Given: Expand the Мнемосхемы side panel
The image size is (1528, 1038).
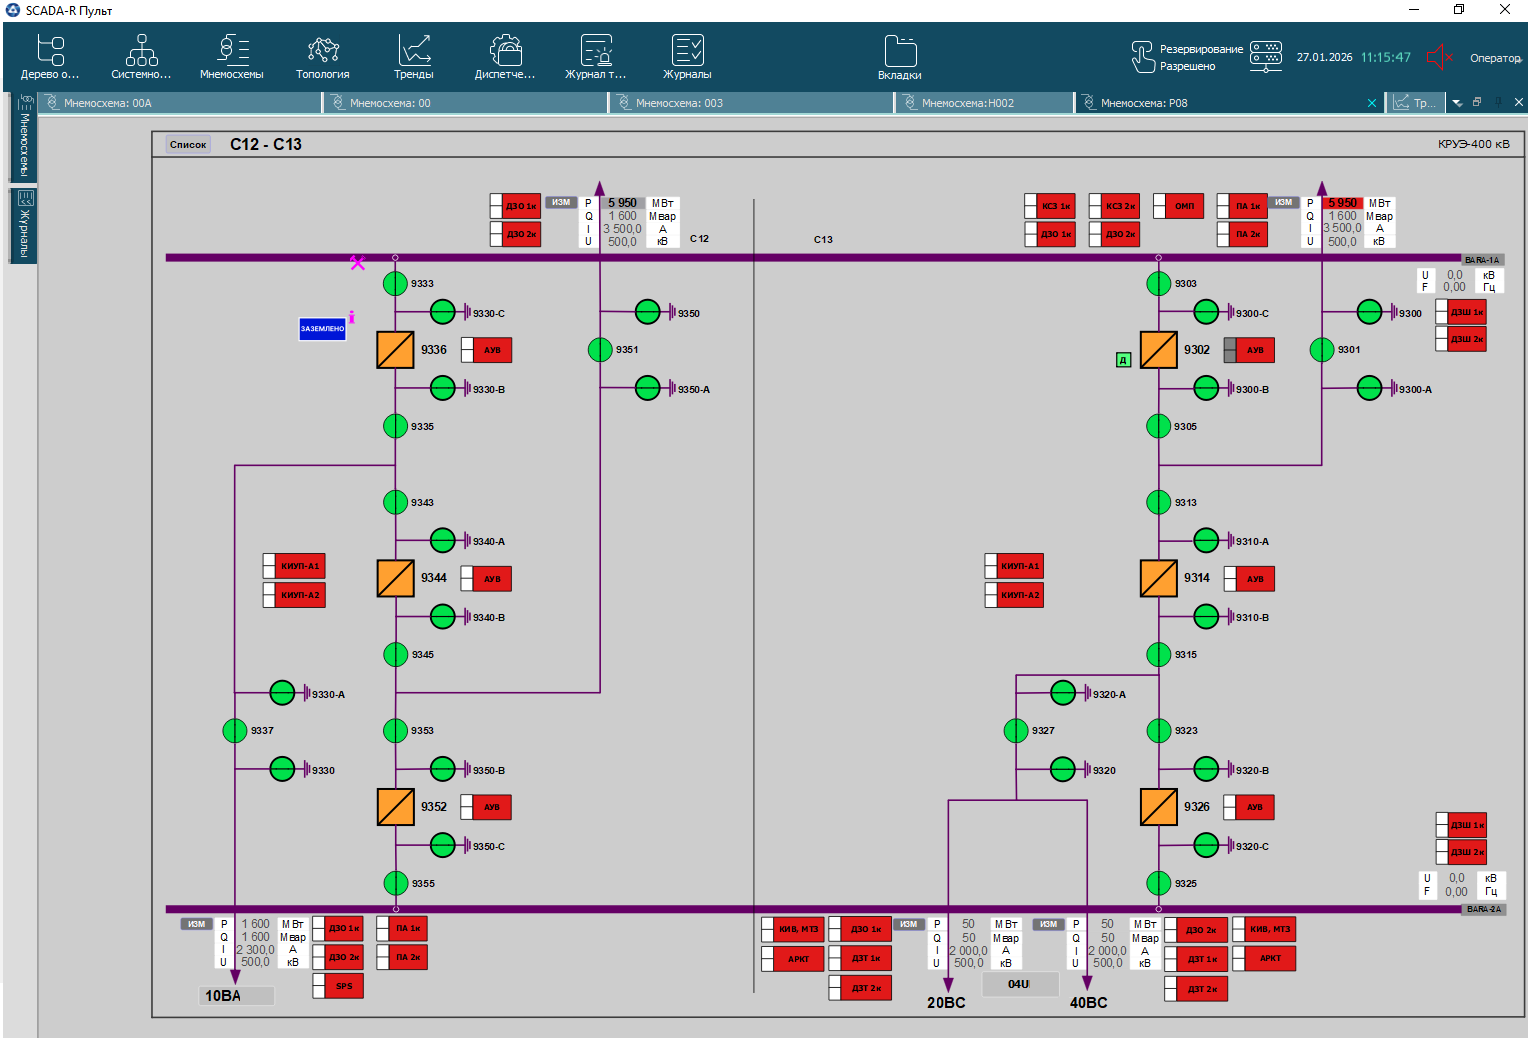Looking at the screenshot, I should pos(24,138).
